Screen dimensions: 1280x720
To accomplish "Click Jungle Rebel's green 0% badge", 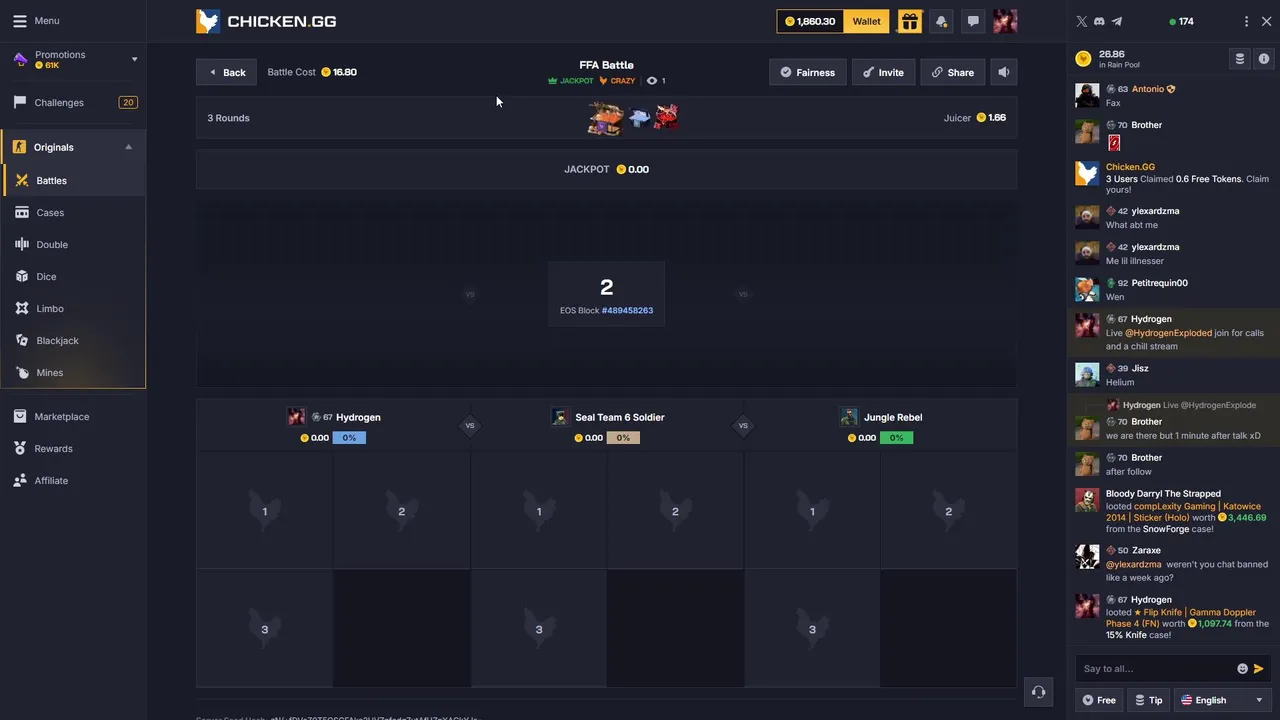I will pyautogui.click(x=896, y=438).
